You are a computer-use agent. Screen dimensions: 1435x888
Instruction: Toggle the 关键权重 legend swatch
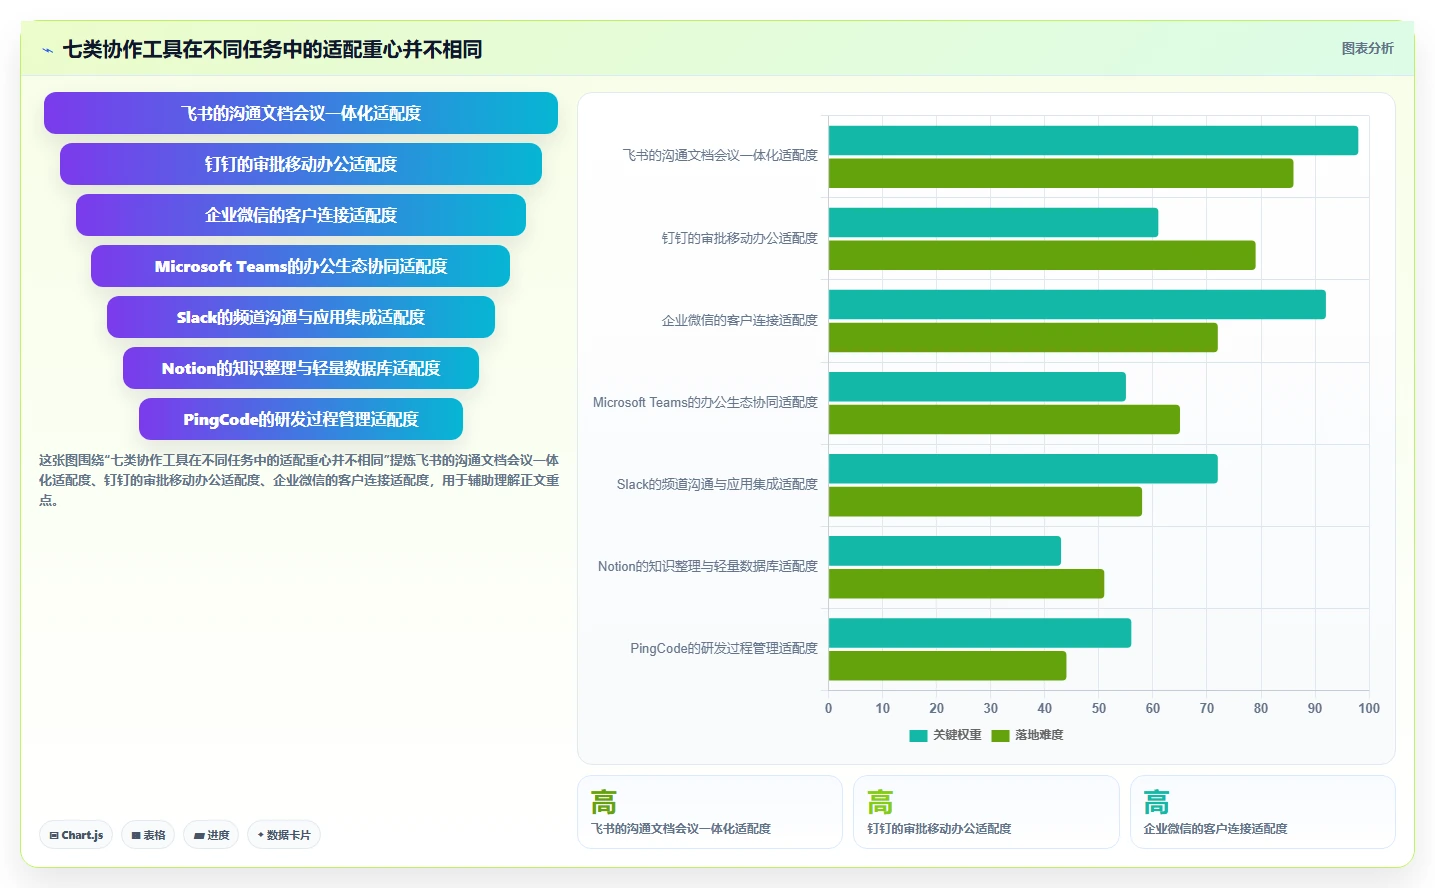[x=918, y=735]
